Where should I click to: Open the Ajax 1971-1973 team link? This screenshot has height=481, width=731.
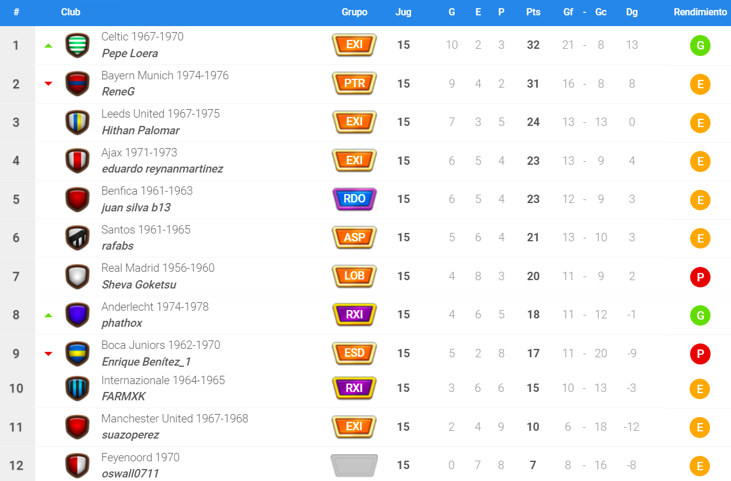click(x=139, y=152)
